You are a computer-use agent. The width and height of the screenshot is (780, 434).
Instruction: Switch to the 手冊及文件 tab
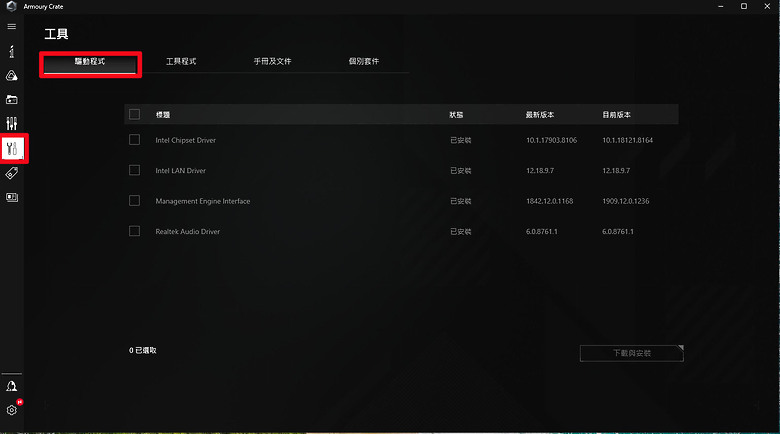click(273, 62)
